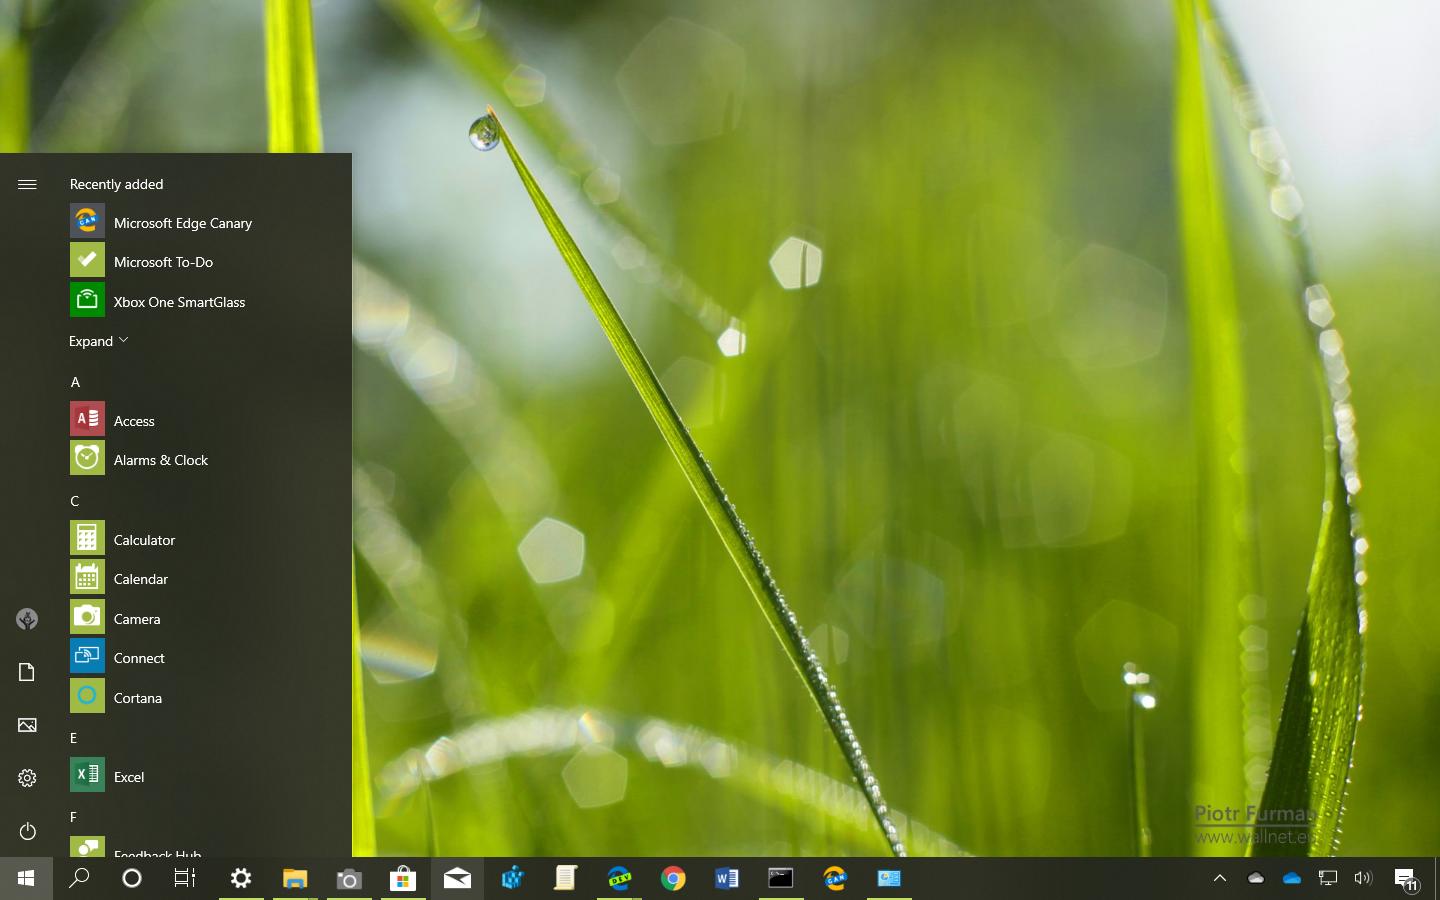Open the Command Prompt taskbar shortcut
This screenshot has width=1440, height=900.
(781, 879)
